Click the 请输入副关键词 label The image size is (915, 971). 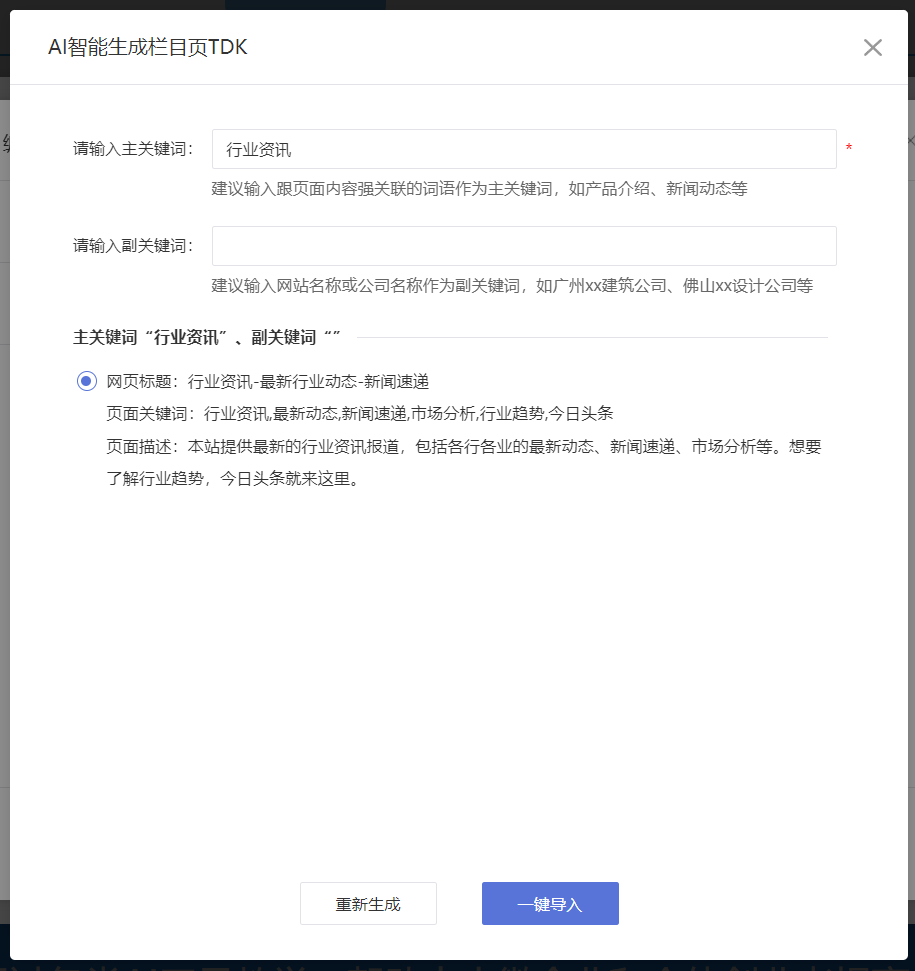coord(134,246)
